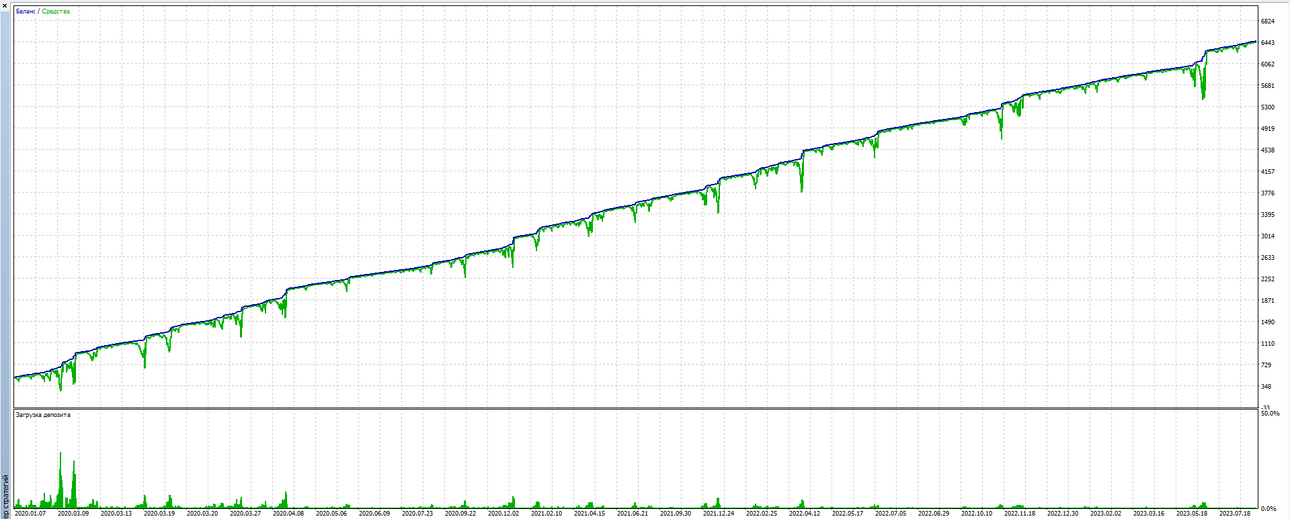Click the 4919 y-axis value
Image resolution: width=1290 pixels, height=519 pixels.
point(1268,129)
